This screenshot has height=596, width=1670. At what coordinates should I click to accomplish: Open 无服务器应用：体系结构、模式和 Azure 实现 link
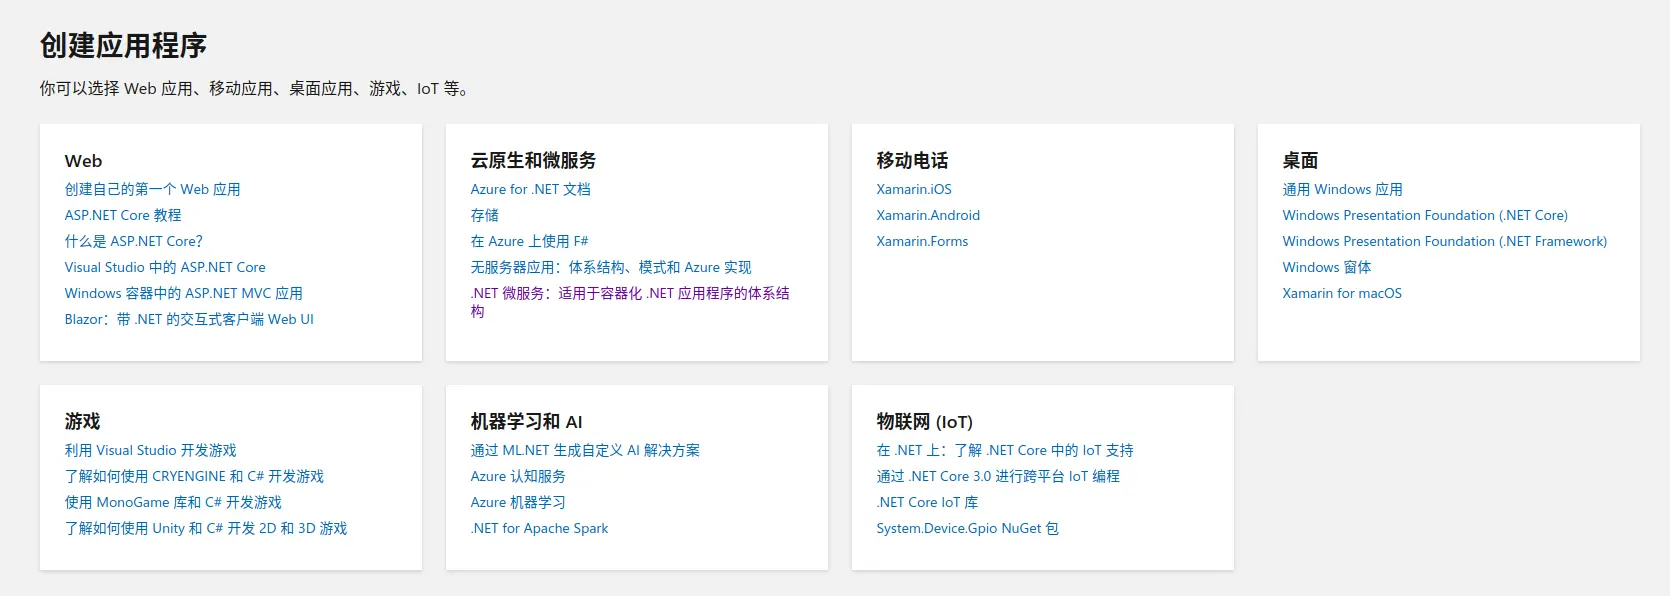tap(611, 267)
